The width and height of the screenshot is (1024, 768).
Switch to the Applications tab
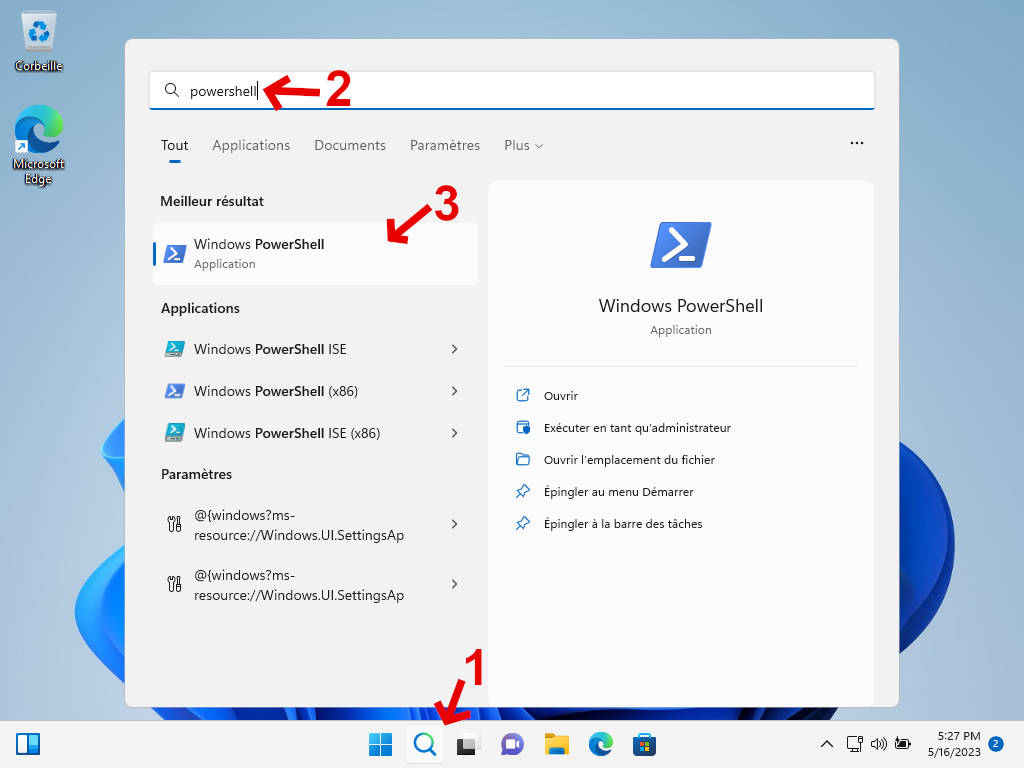tap(251, 145)
